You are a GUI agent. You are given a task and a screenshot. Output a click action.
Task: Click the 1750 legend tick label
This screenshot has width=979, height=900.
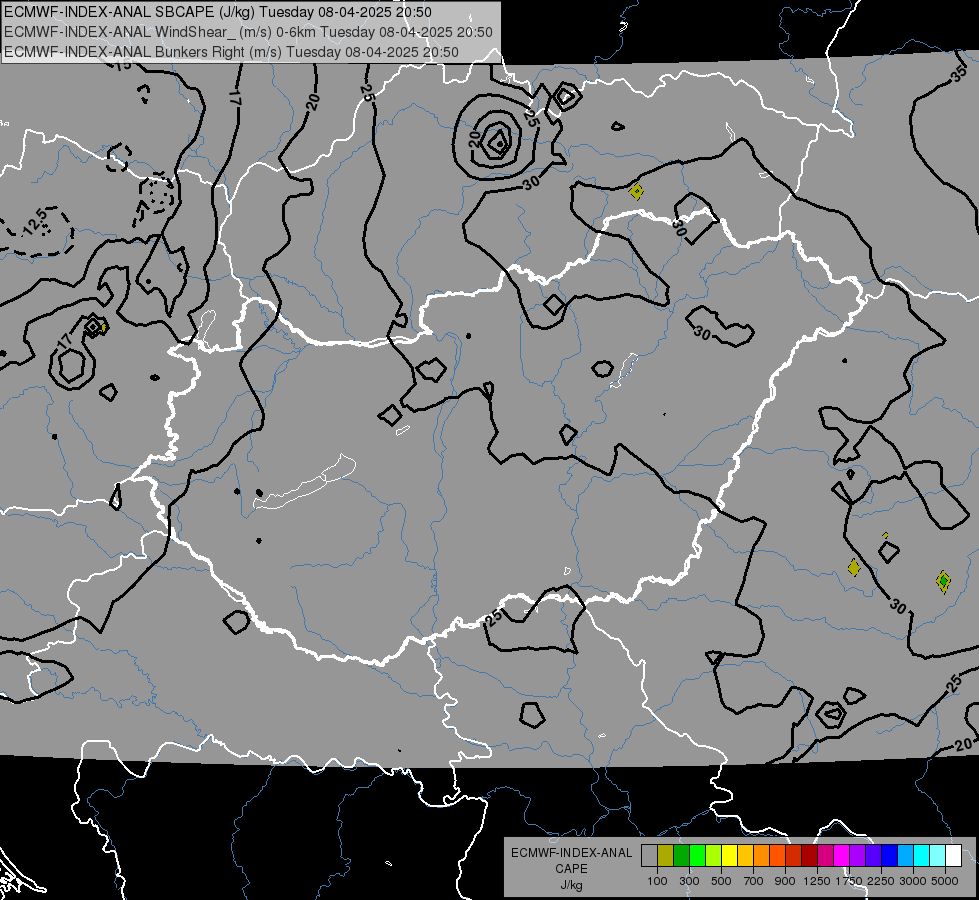849,881
